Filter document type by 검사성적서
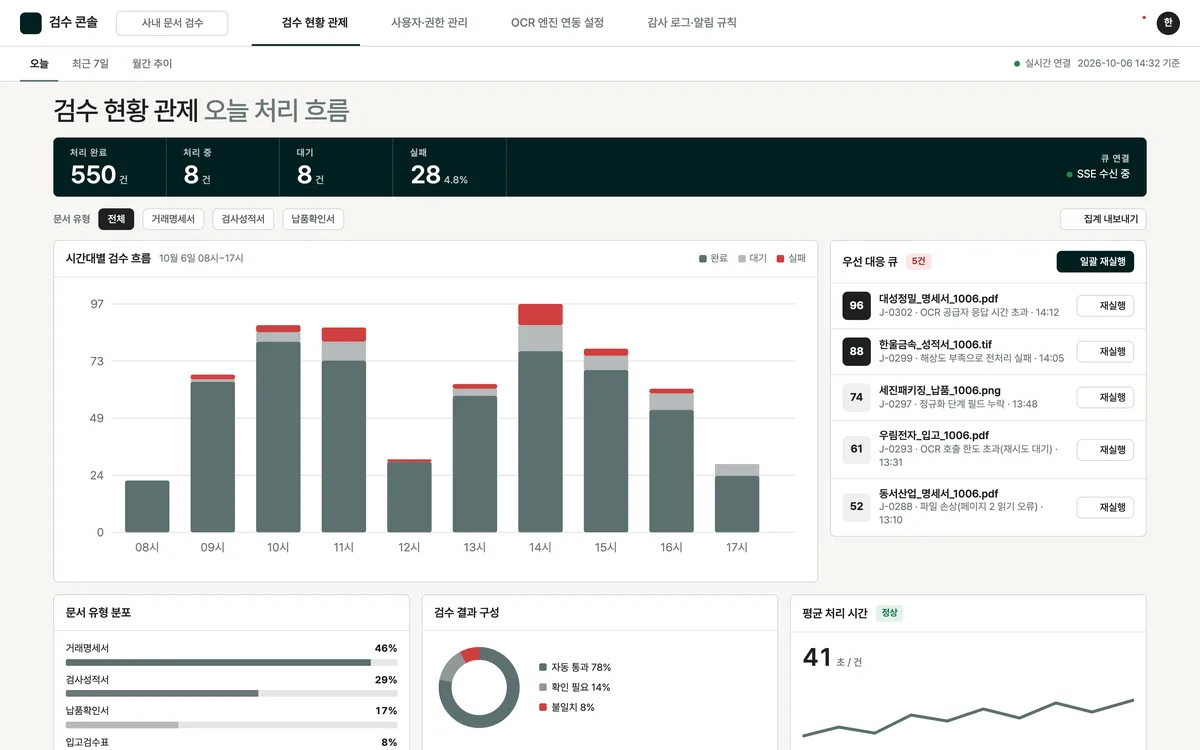Screen dimensions: 1200x750 [243, 219]
